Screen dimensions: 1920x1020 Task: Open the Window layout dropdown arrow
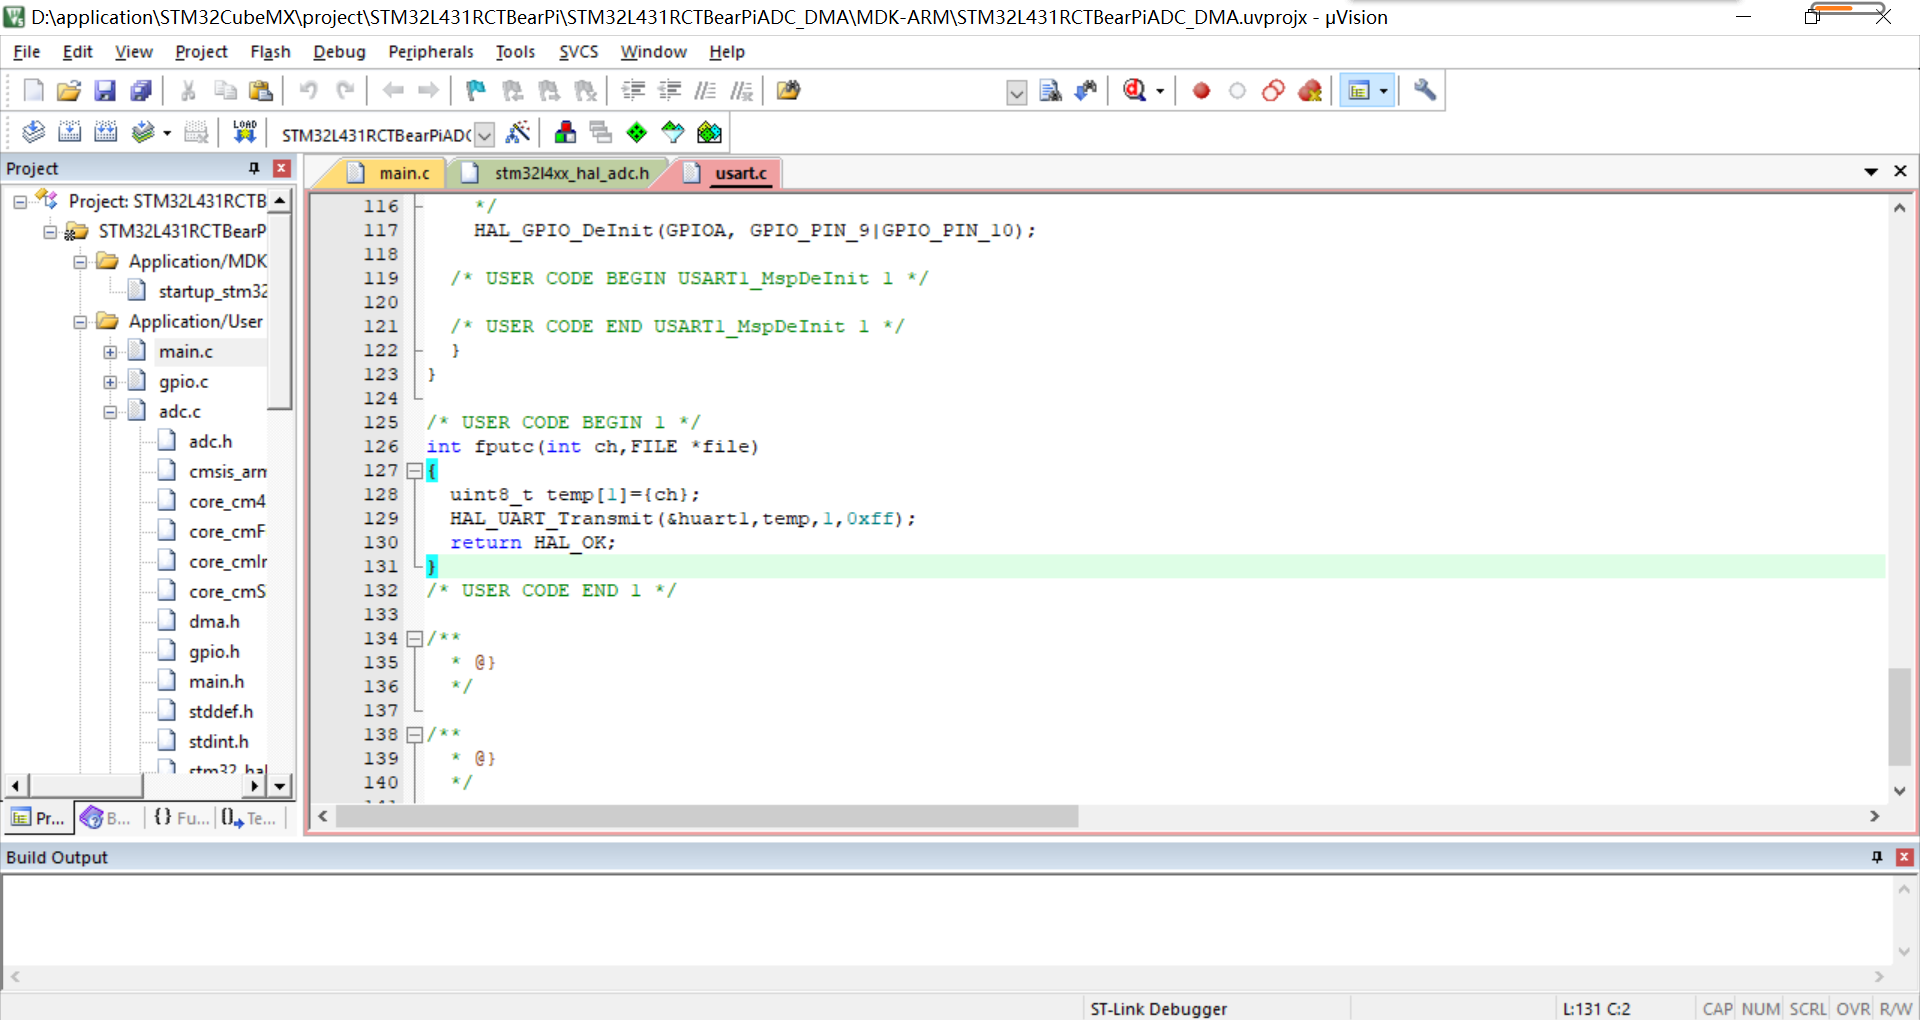coord(1384,91)
